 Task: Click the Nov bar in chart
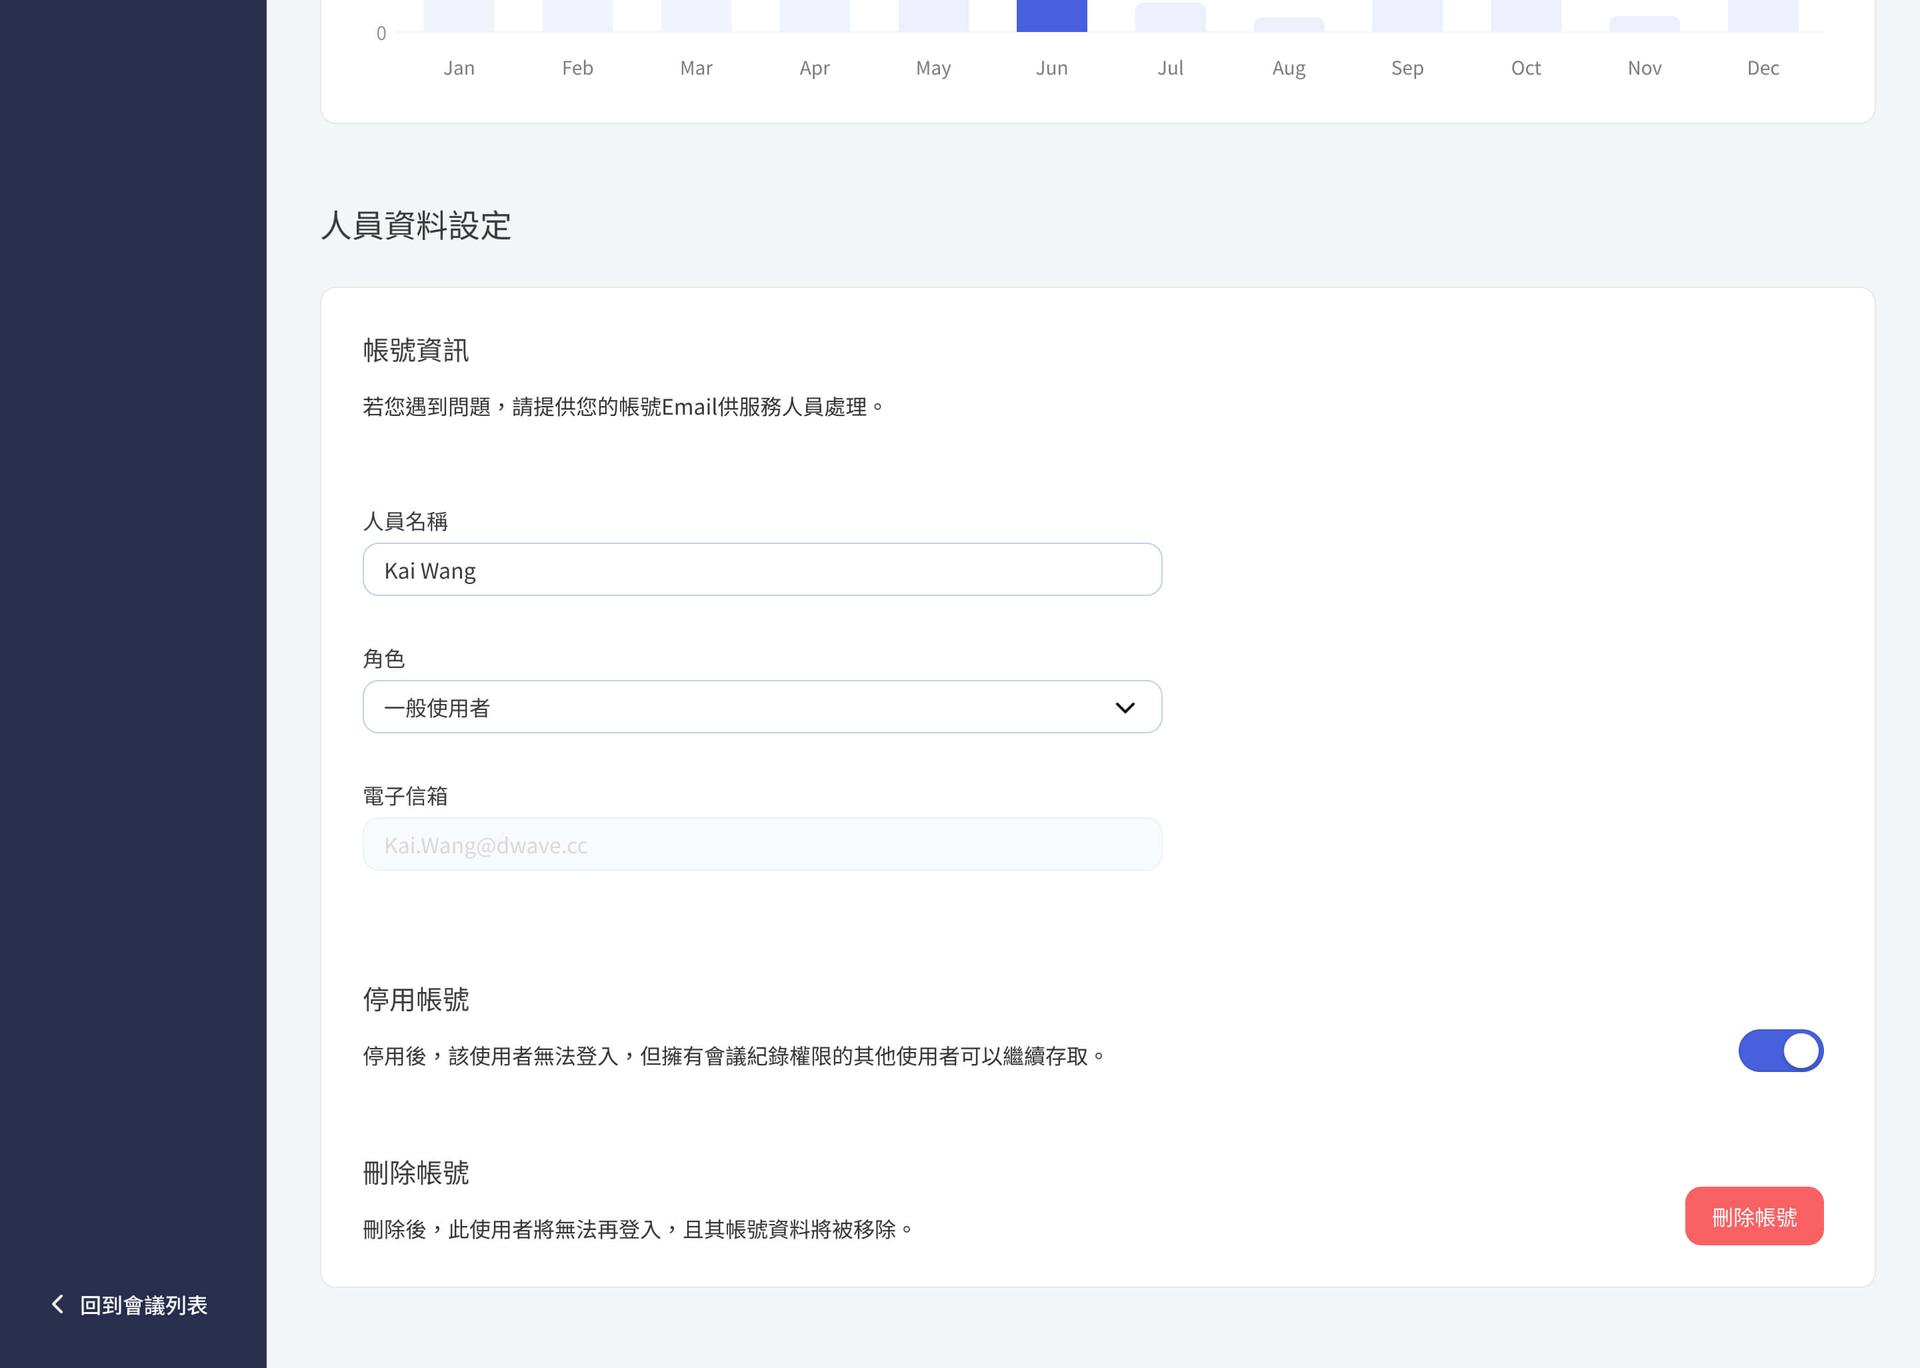pyautogui.click(x=1644, y=24)
